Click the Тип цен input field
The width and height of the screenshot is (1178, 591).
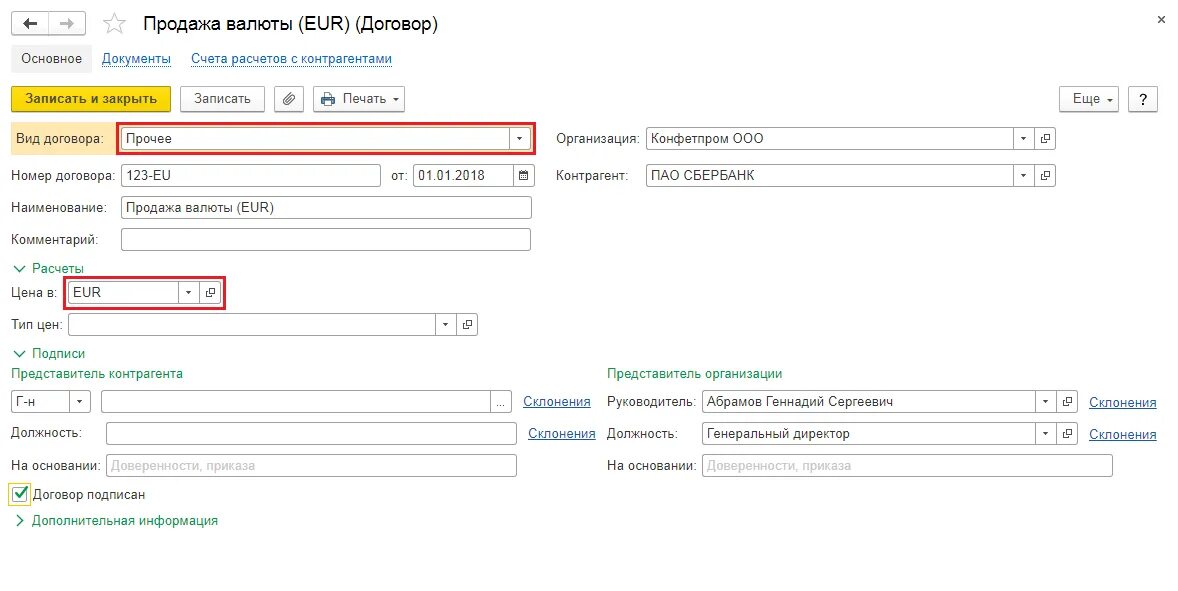point(252,325)
